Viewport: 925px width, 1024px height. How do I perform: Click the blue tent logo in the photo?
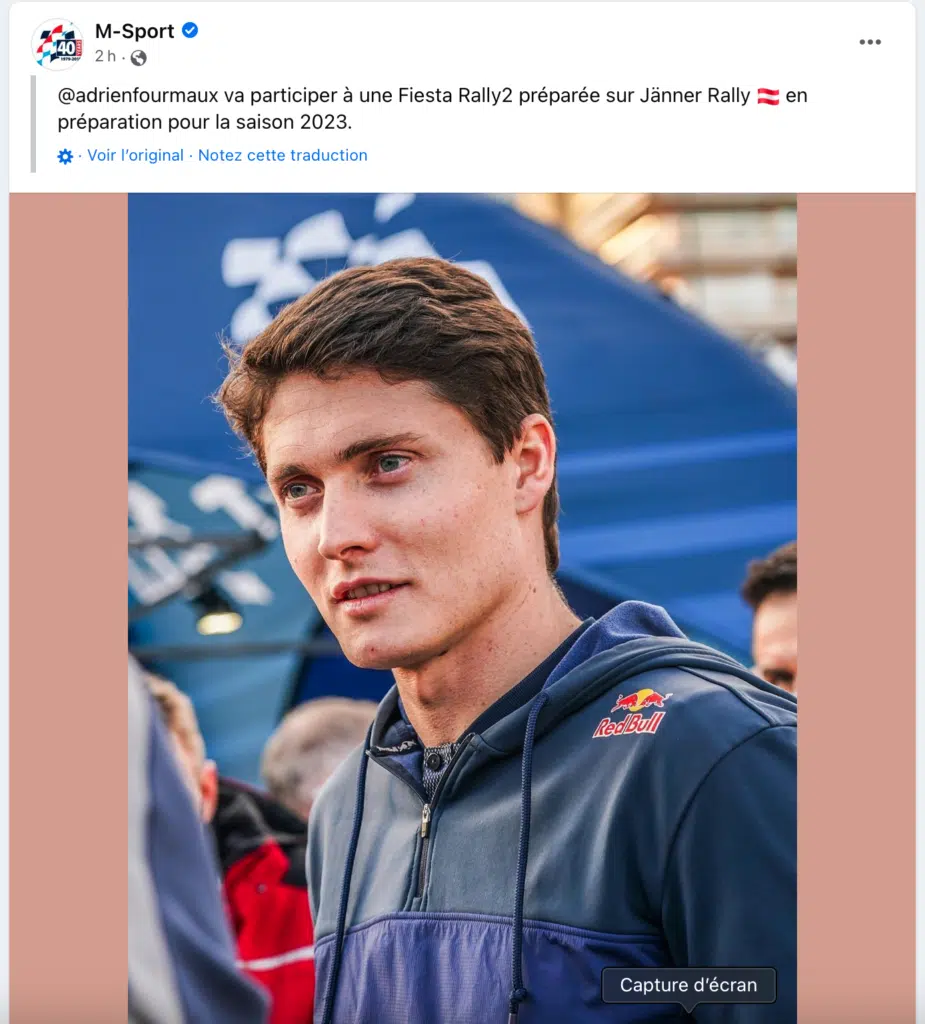tap(300, 260)
